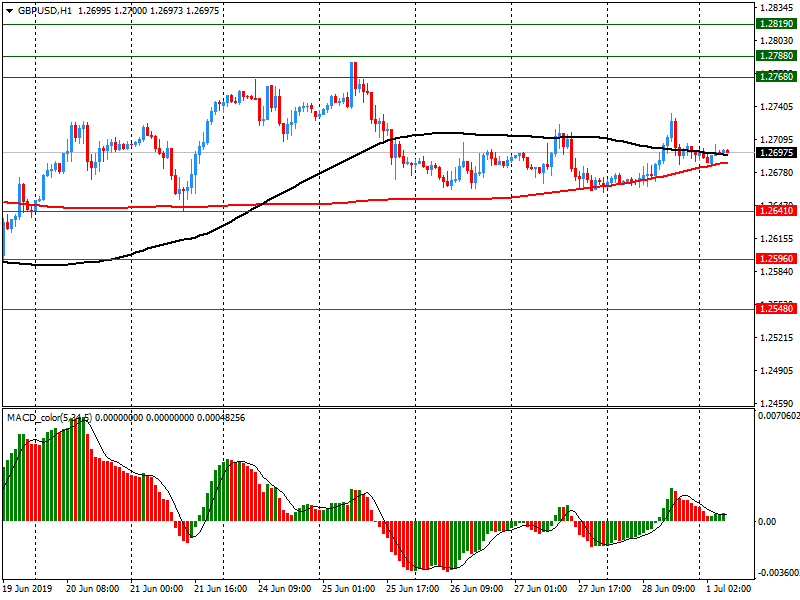Image resolution: width=800 pixels, height=600 pixels.
Task: Click the 1.25960 red price level label
Action: coord(776,259)
